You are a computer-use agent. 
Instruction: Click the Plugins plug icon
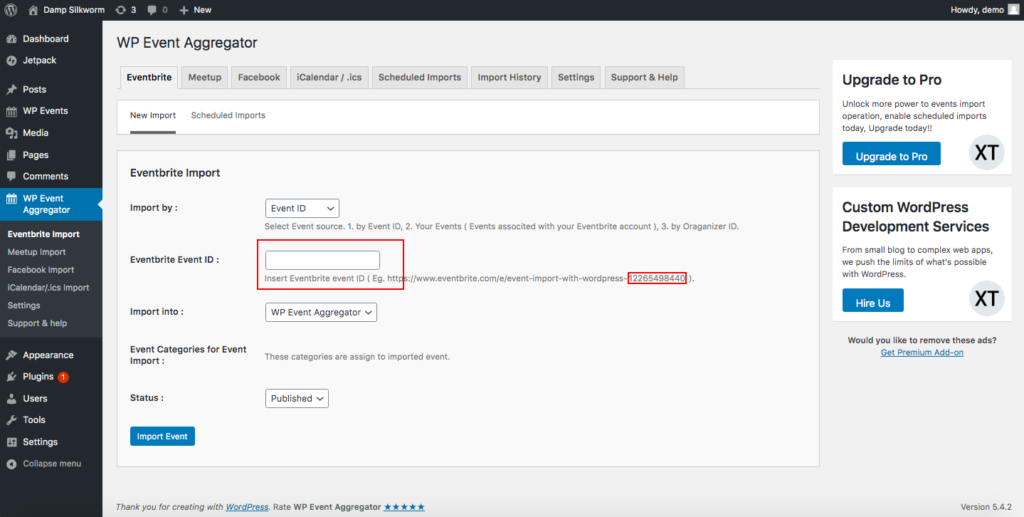pos(11,377)
